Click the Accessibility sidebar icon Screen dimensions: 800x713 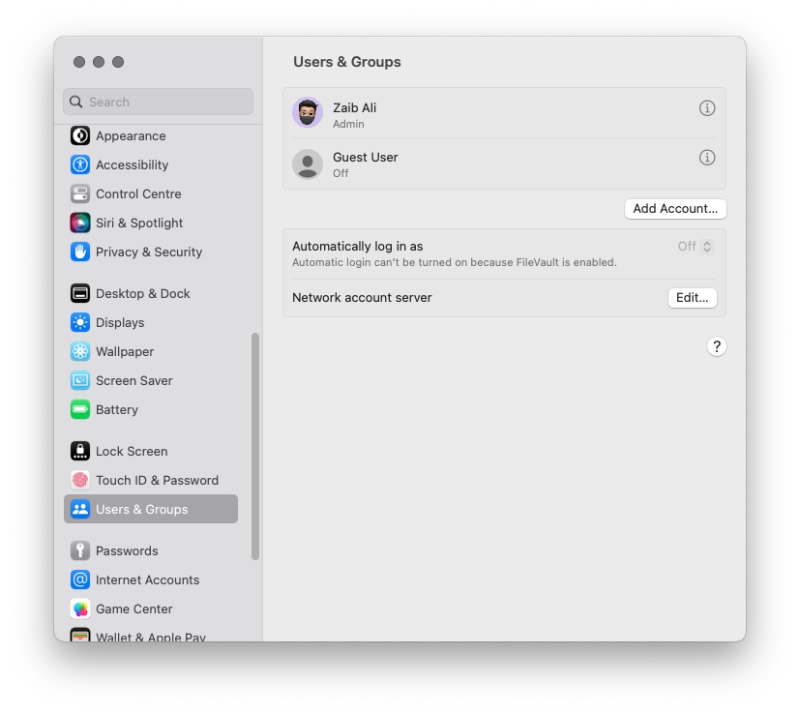[x=80, y=165]
